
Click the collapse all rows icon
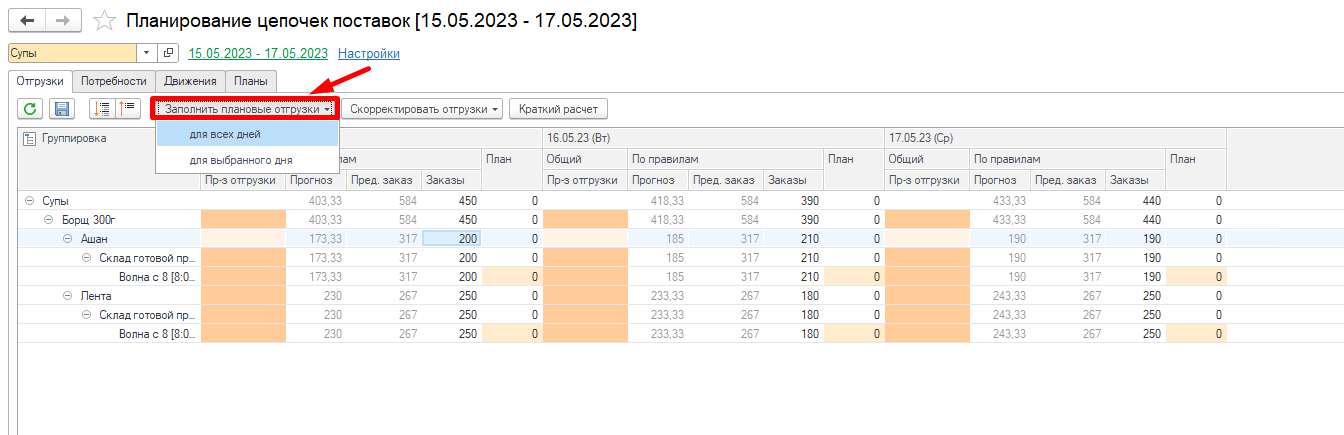tap(127, 109)
